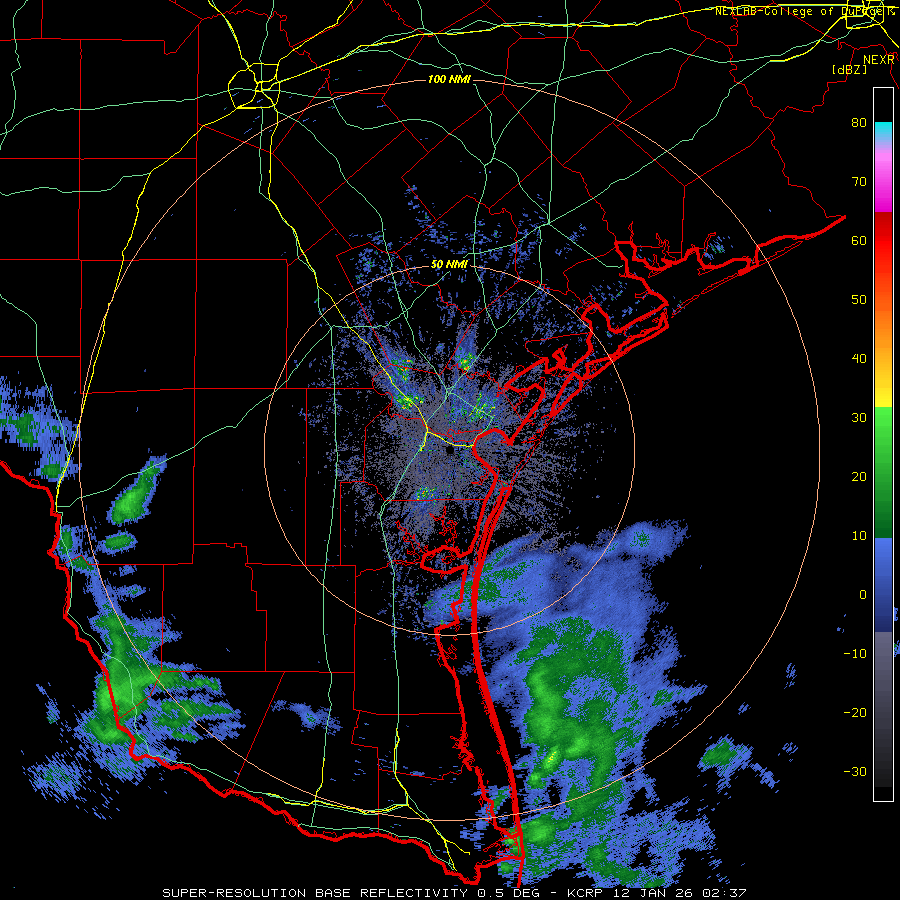
Task: Click the "50 NMI" range ring label
Action: [449, 265]
